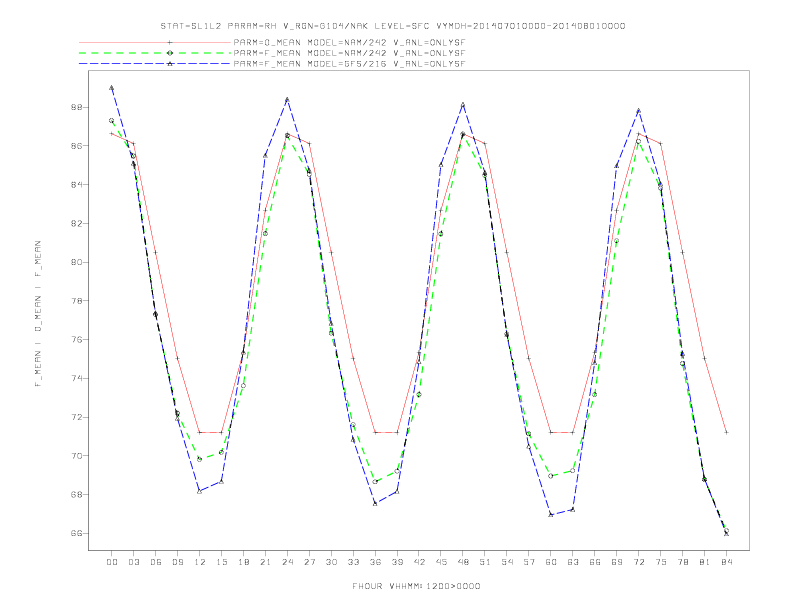Image resolution: width=792 pixels, height=612 pixels.
Task: Click x-axis forecast hour label 36
Action: 375,562
